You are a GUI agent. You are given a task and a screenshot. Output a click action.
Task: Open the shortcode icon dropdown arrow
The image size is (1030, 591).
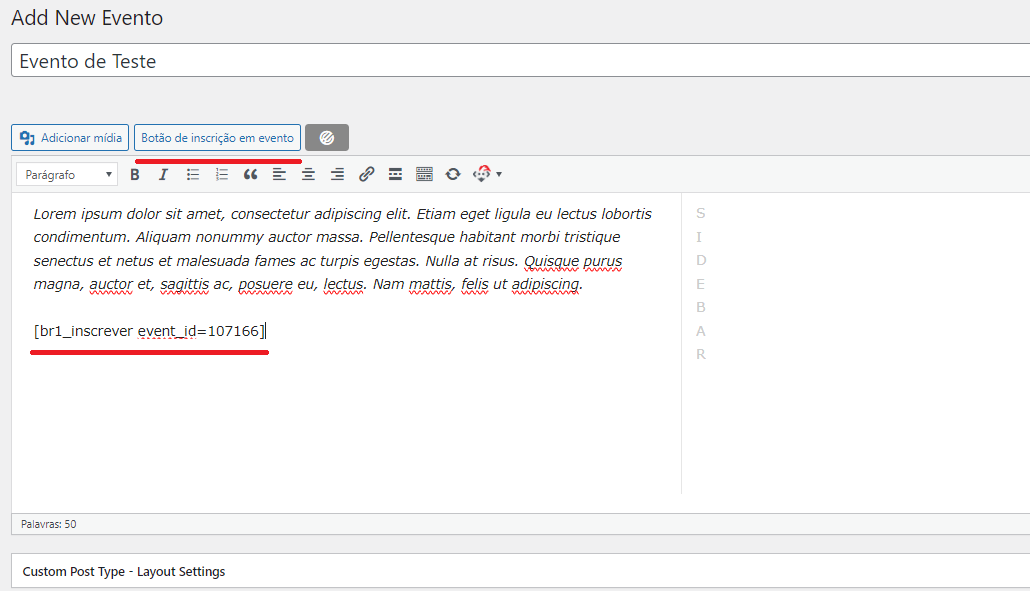(x=499, y=174)
